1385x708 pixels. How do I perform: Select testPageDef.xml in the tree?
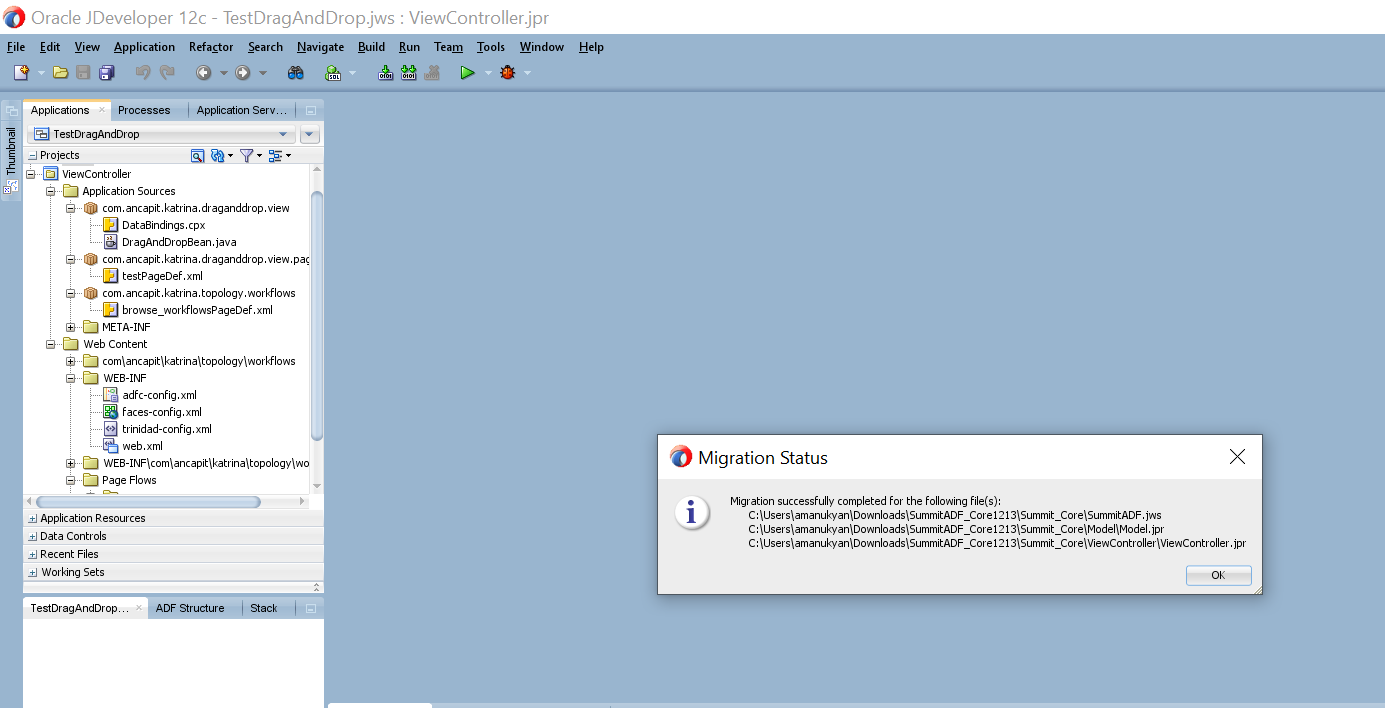click(x=162, y=276)
